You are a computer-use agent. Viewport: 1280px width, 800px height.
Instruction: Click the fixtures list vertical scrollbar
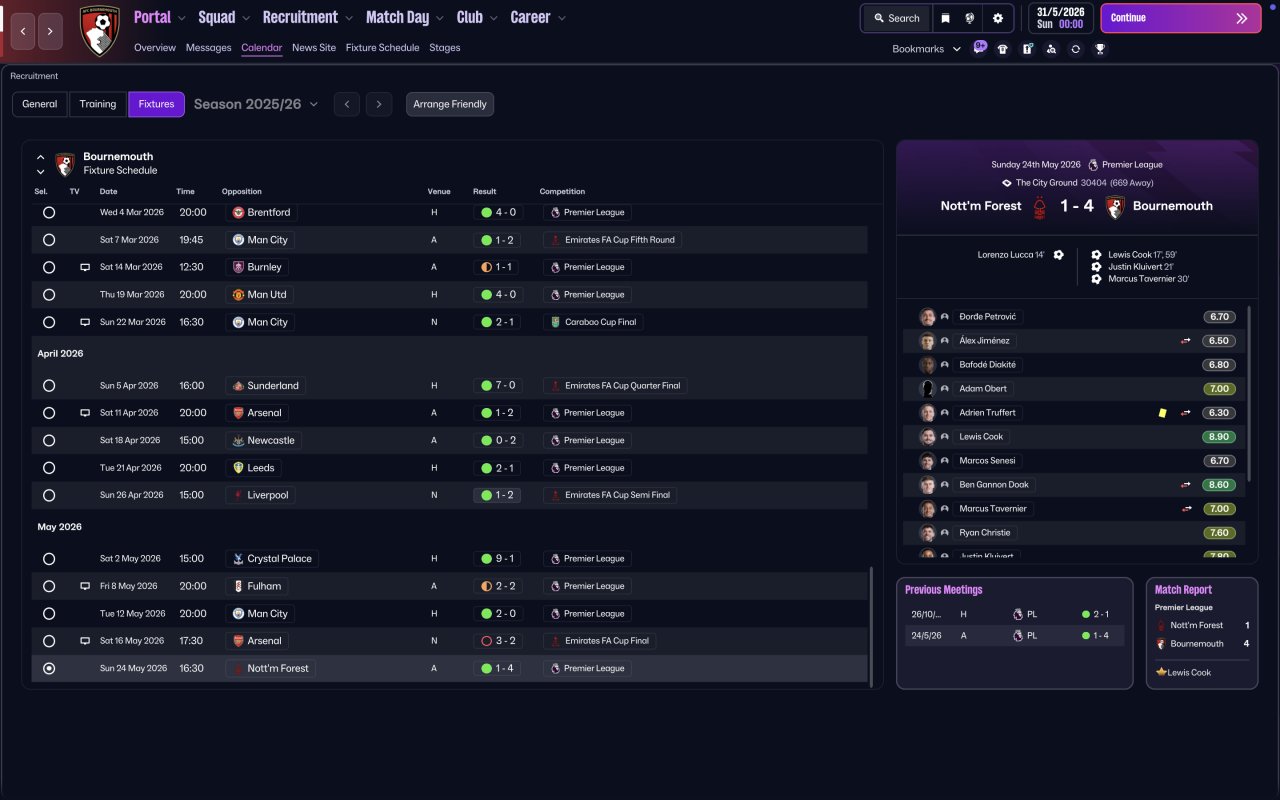(x=872, y=626)
